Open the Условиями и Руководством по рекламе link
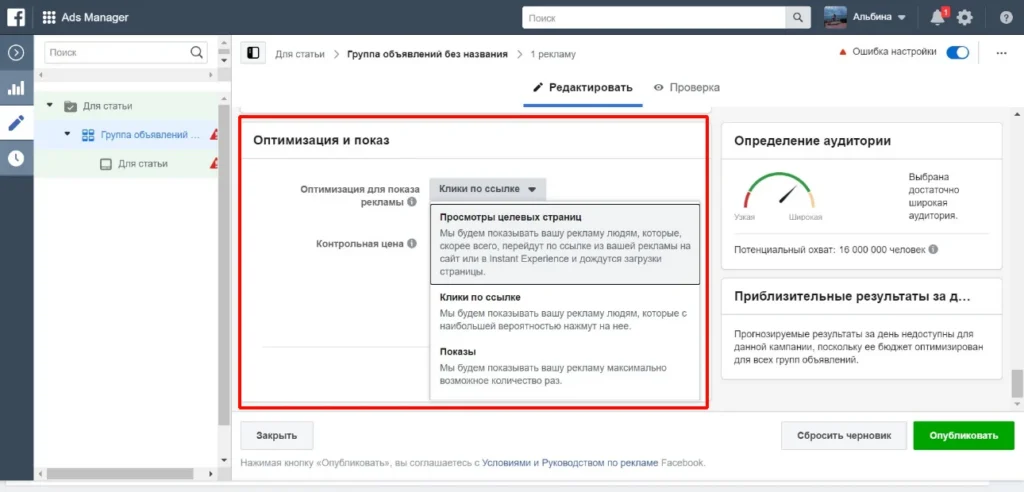Image resolution: width=1024 pixels, height=492 pixels. coord(570,463)
